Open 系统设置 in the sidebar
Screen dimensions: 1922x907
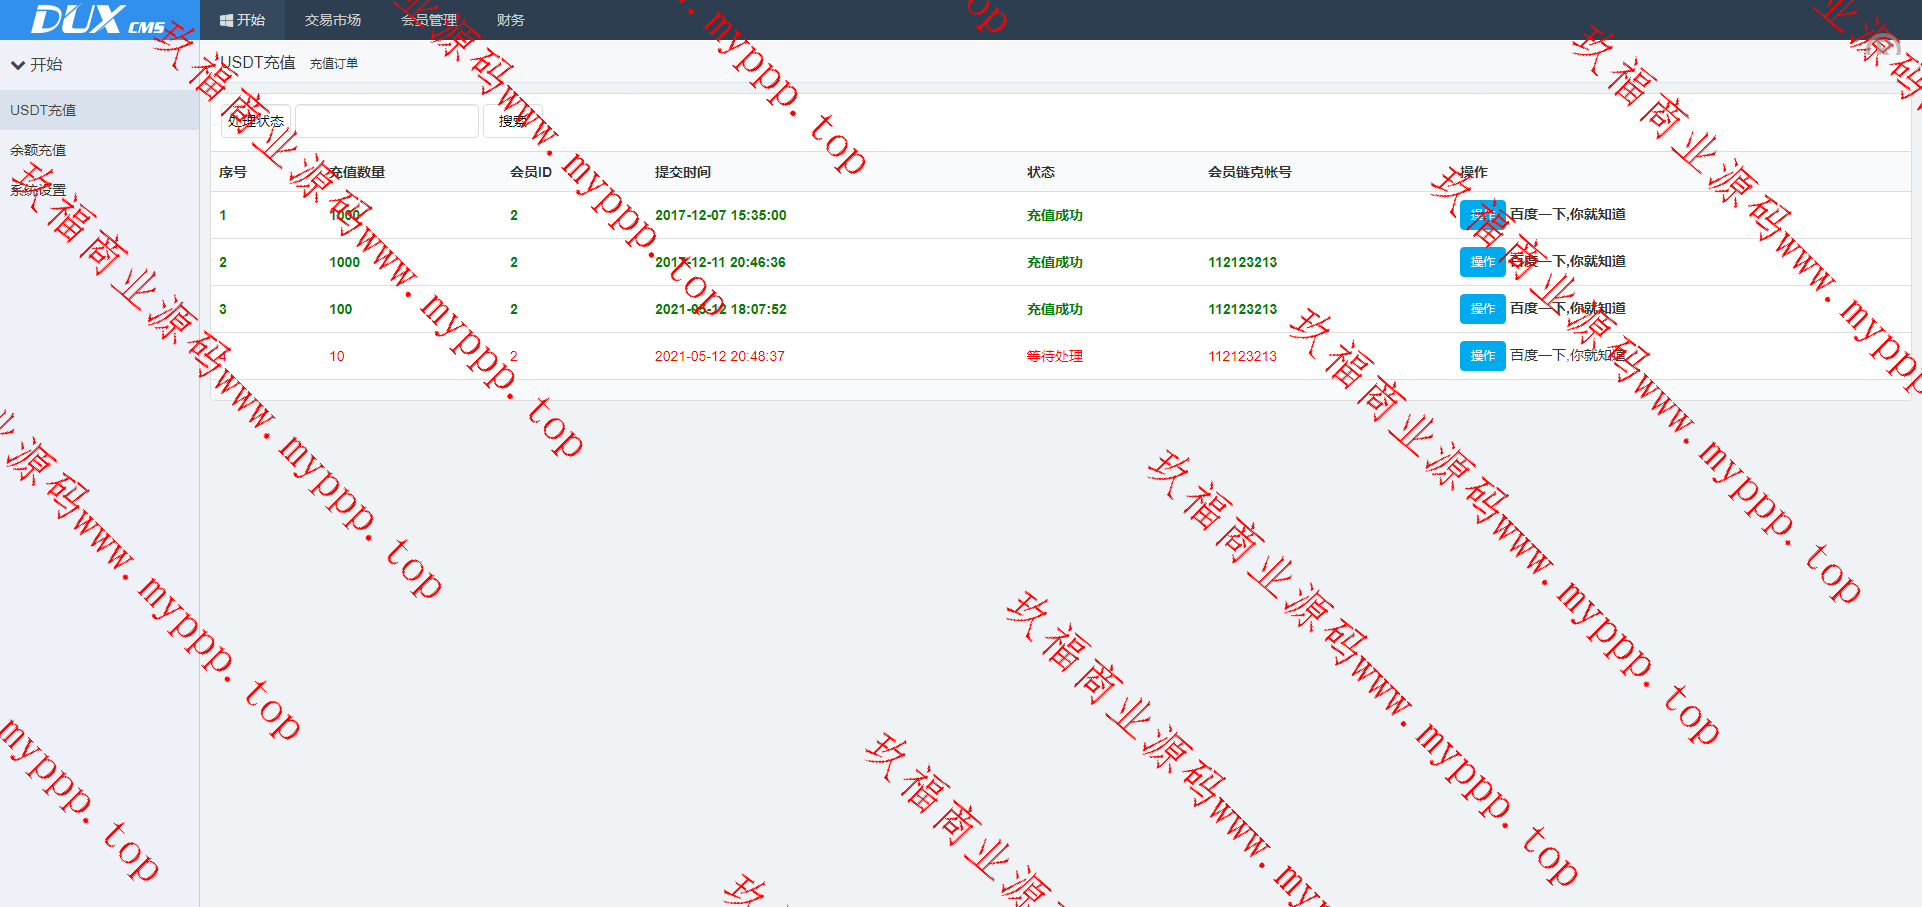(x=38, y=190)
